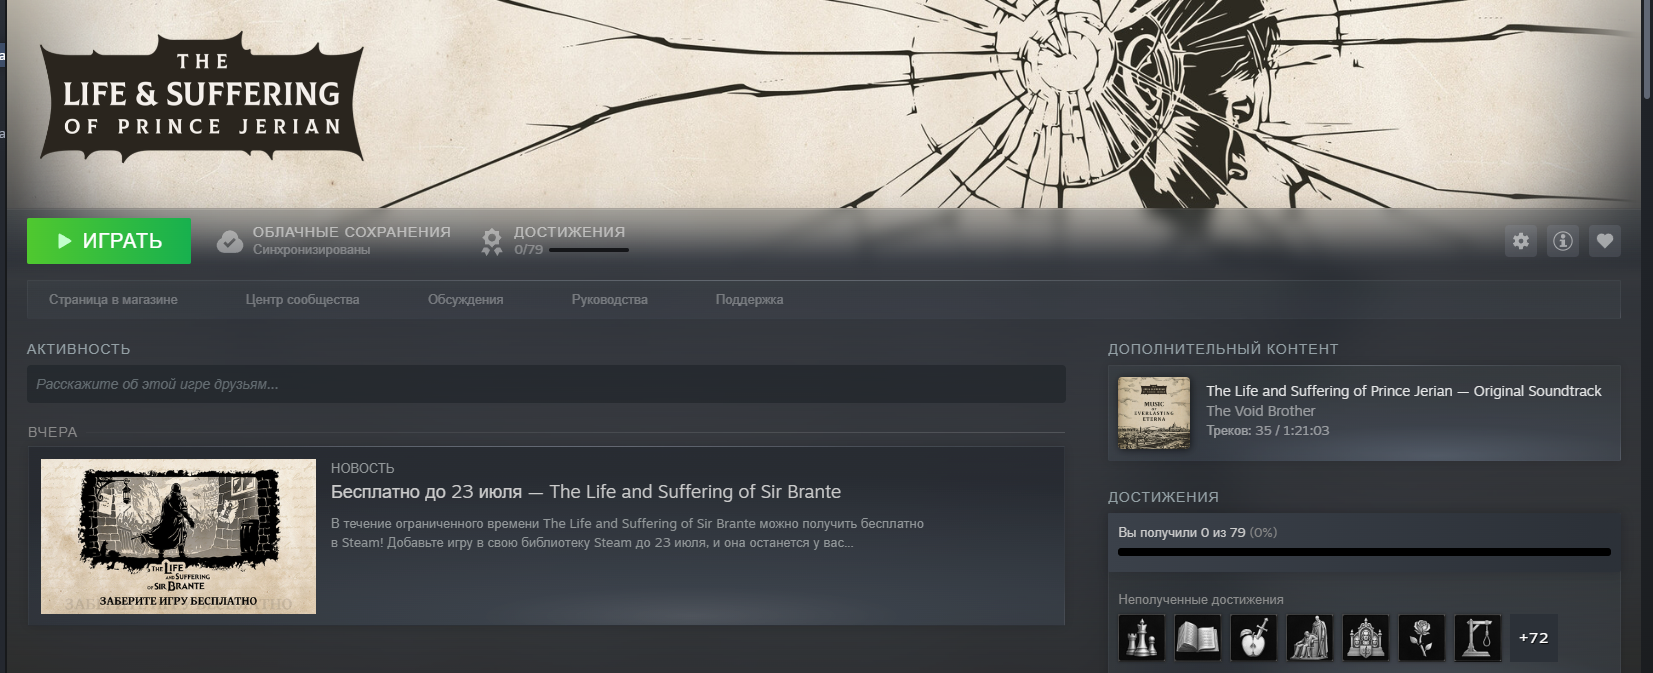Click the cloud saves sync icon
The image size is (1653, 673).
point(230,242)
